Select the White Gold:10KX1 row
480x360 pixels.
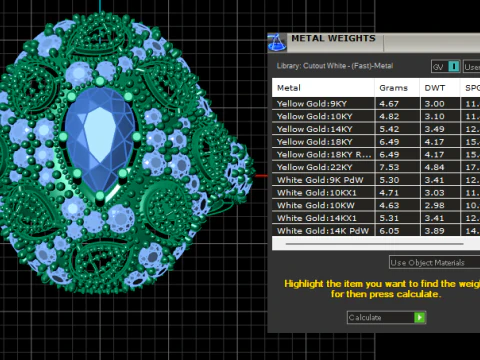[376, 193]
